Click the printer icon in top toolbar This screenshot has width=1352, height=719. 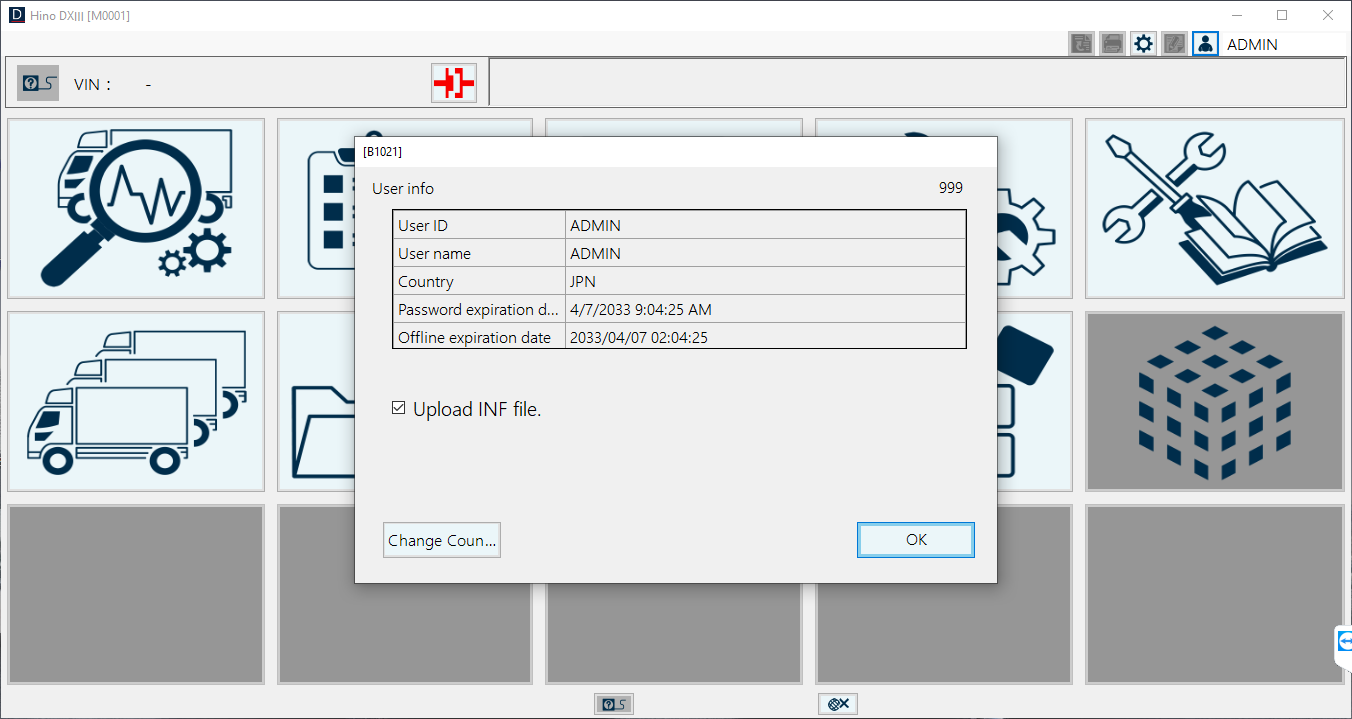pyautogui.click(x=1112, y=44)
